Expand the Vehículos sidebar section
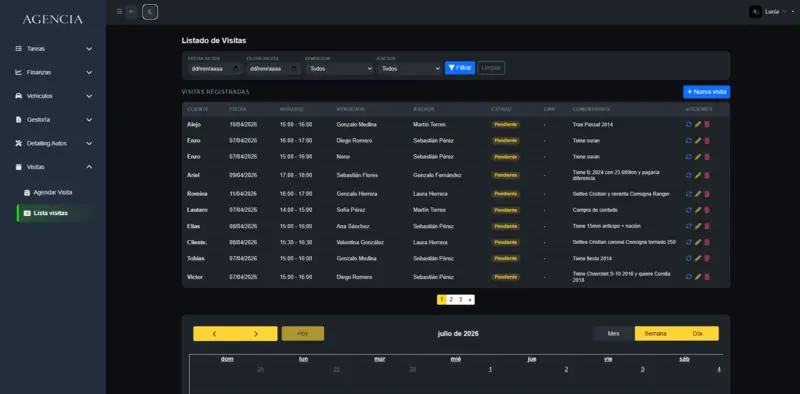Image resolution: width=800 pixels, height=394 pixels. (x=53, y=96)
